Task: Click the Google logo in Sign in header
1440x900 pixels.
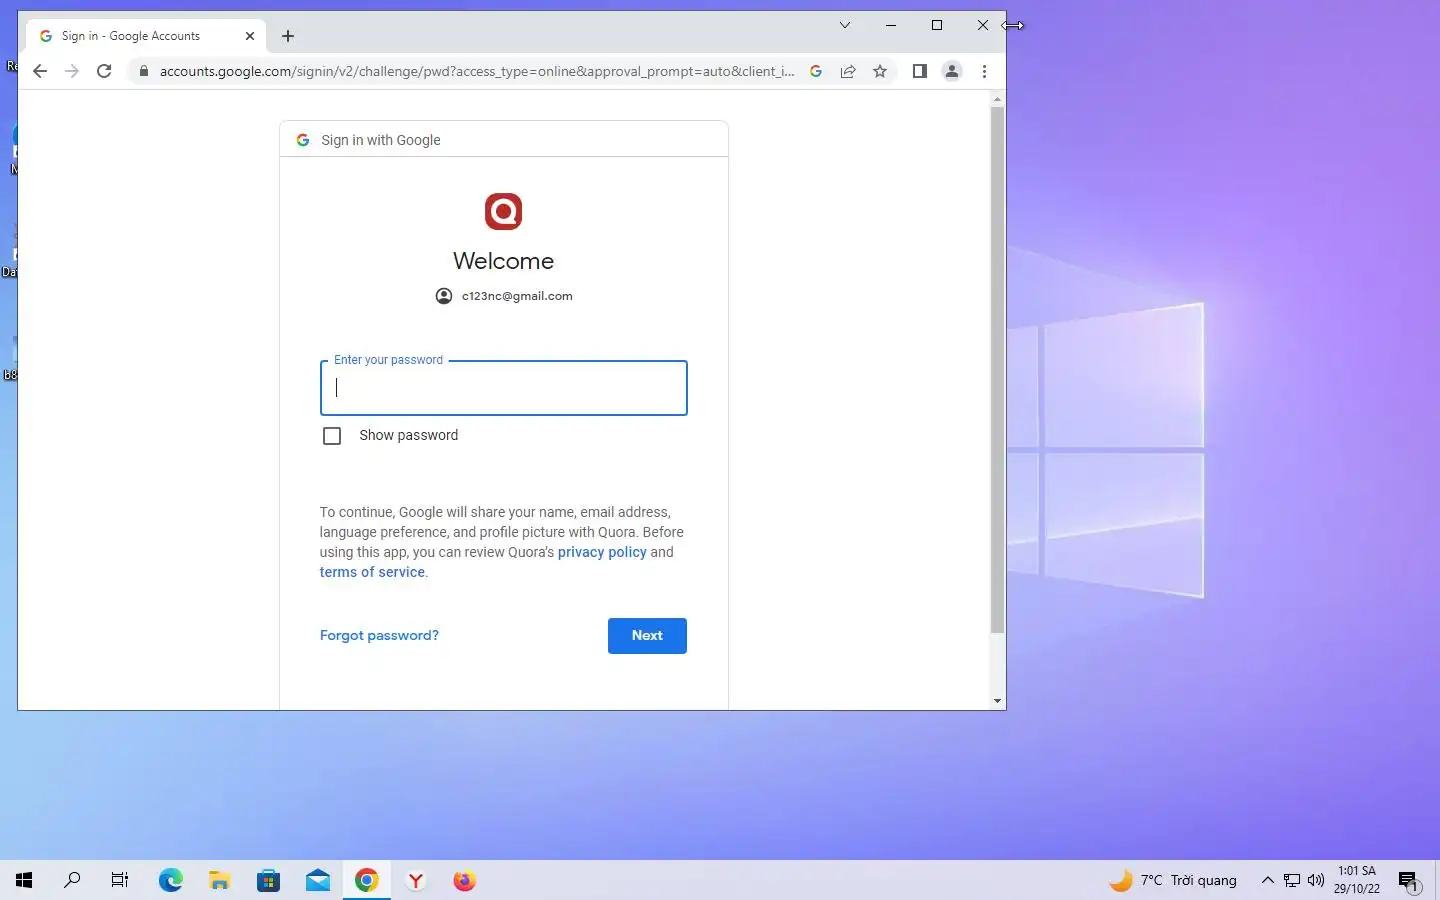Action: point(303,140)
